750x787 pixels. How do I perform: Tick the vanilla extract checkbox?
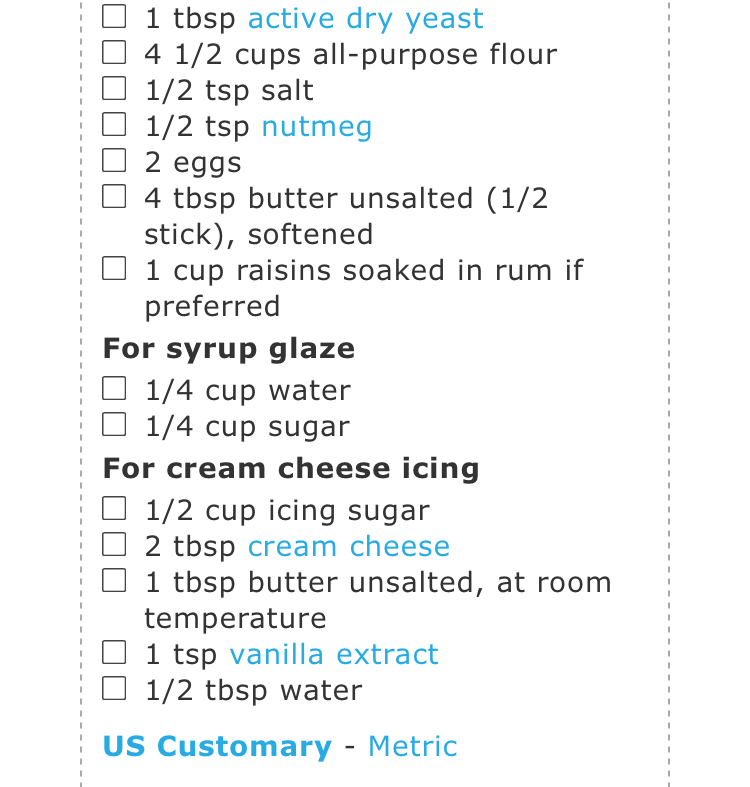115,653
